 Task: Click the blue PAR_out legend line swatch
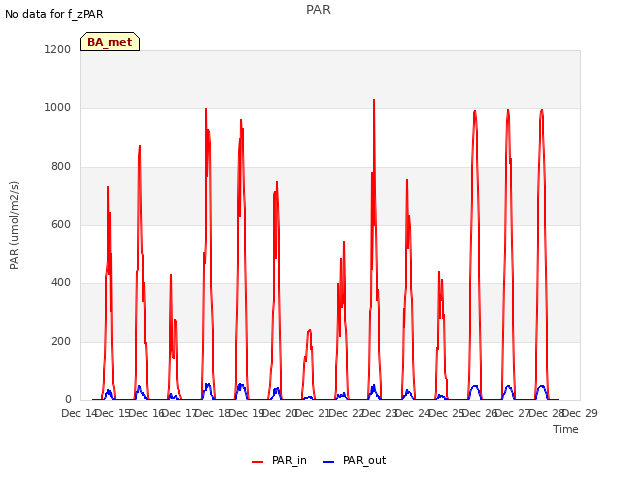click(329, 462)
